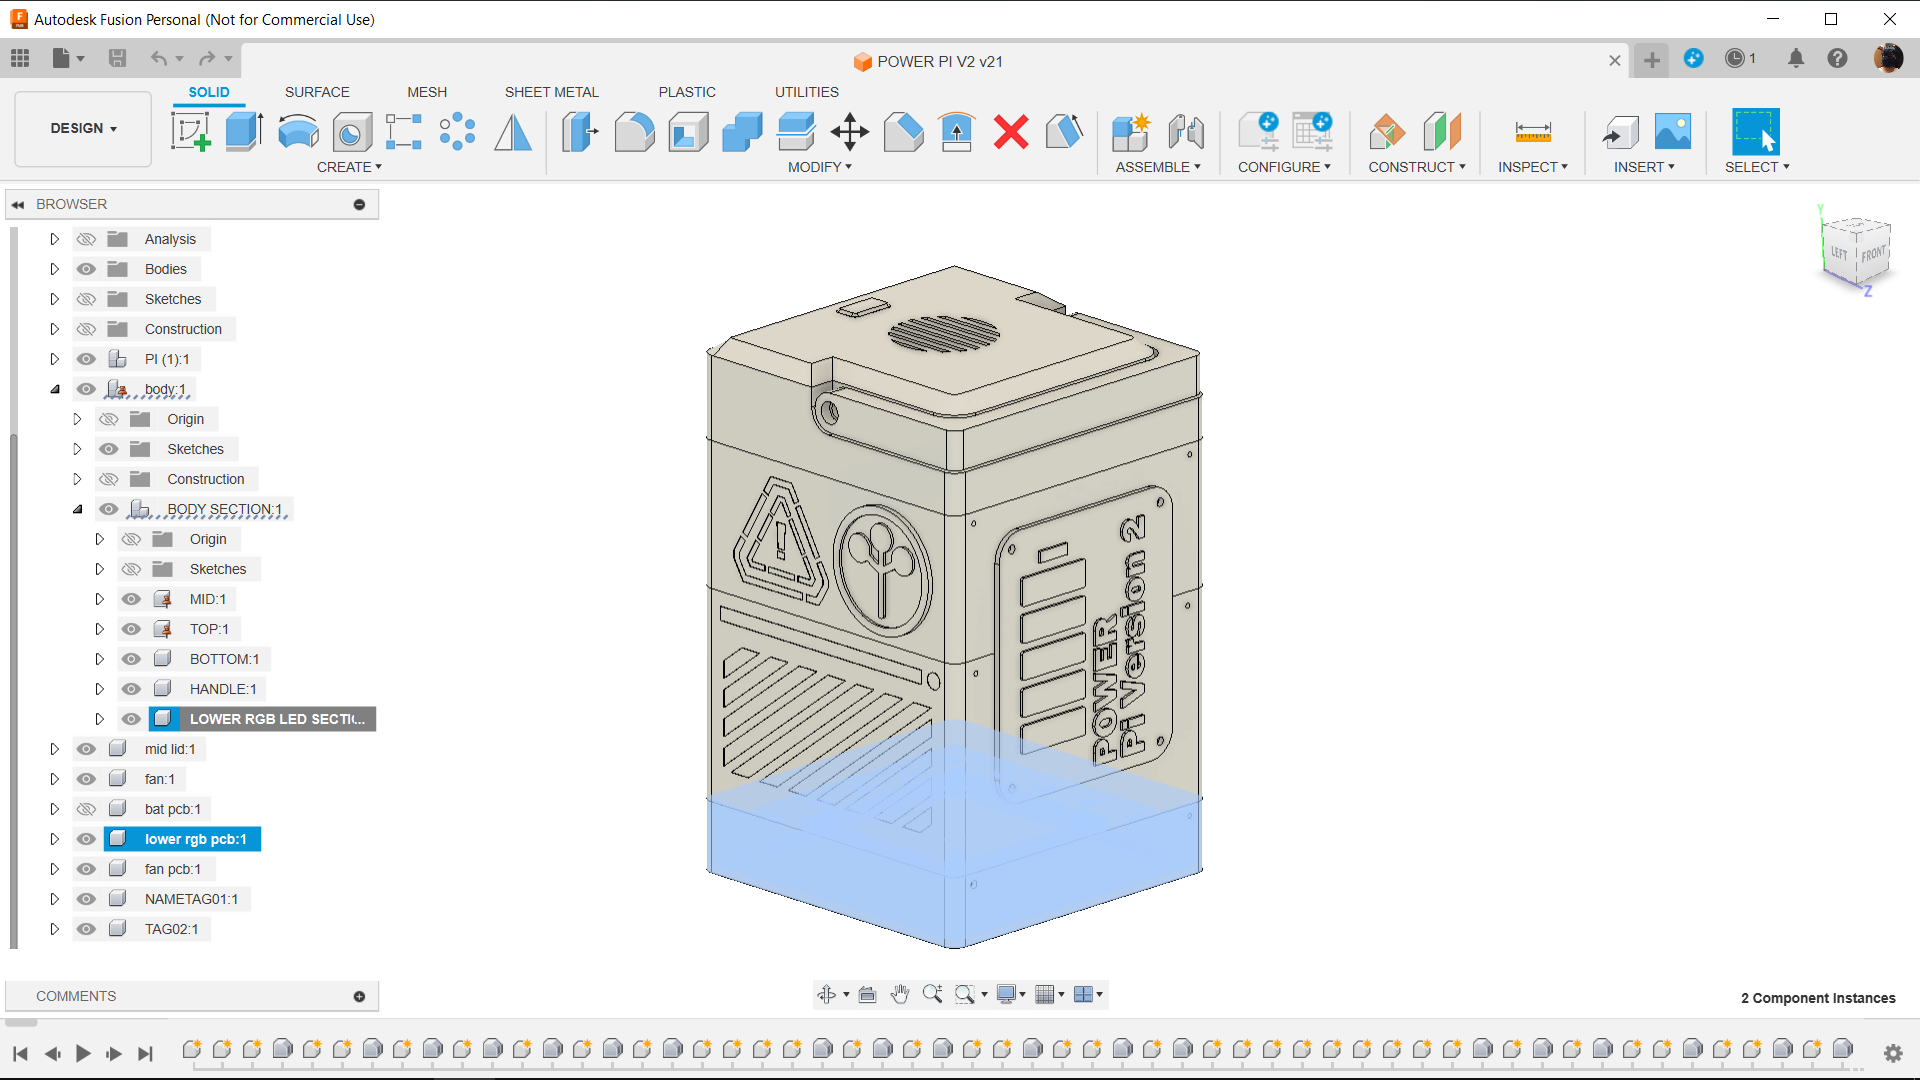Select the Offset Plane construct icon
Image resolution: width=1920 pixels, height=1080 pixels.
[x=1388, y=131]
